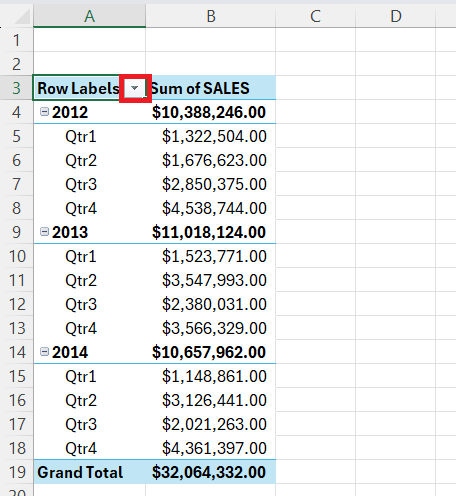
Task: Select the $2,380,031.00 cell
Action: pos(211,304)
